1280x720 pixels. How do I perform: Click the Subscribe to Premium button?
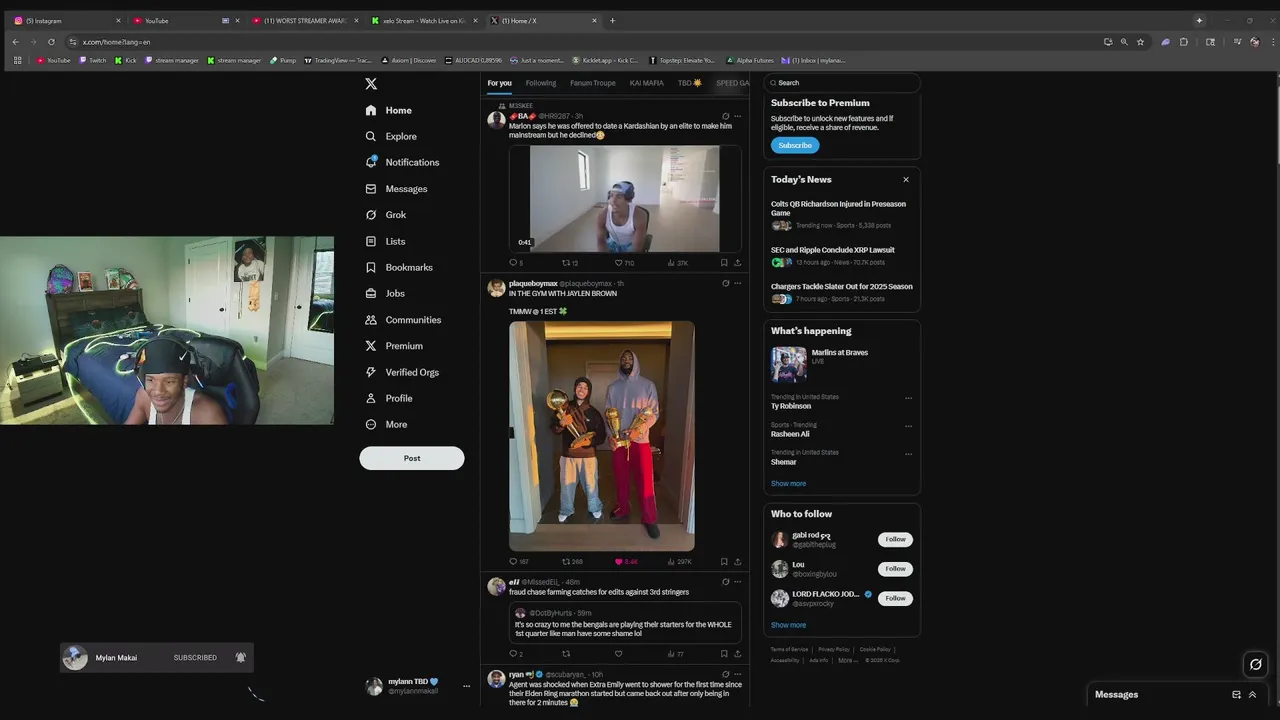point(795,145)
